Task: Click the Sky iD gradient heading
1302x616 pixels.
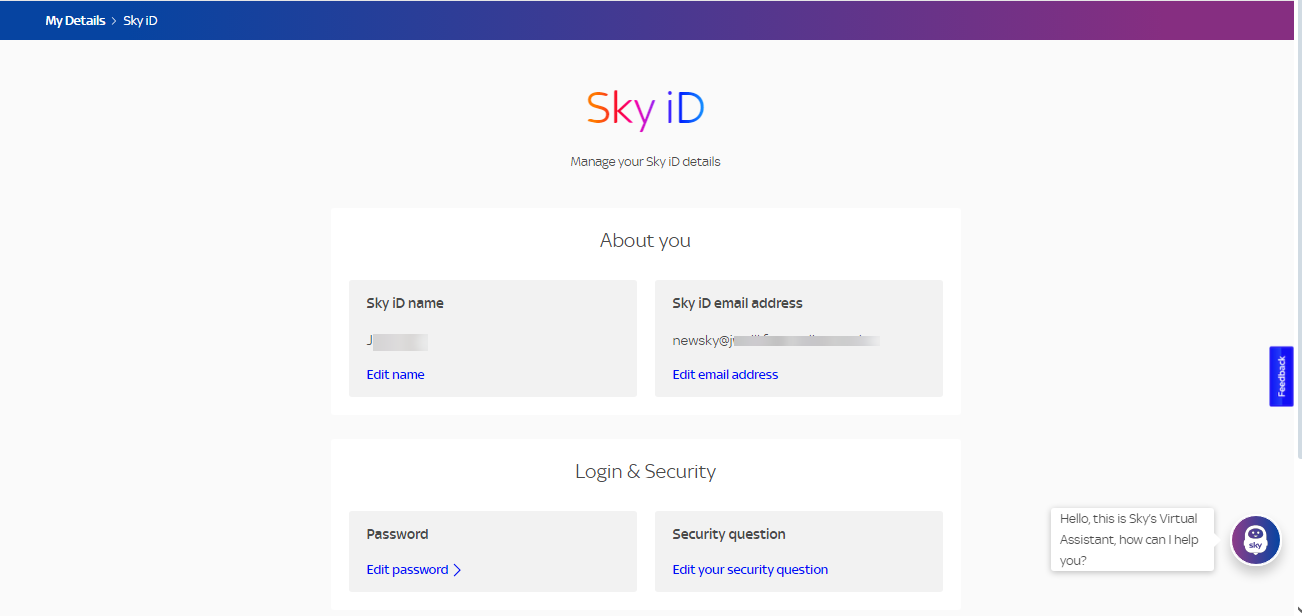Action: click(x=645, y=107)
